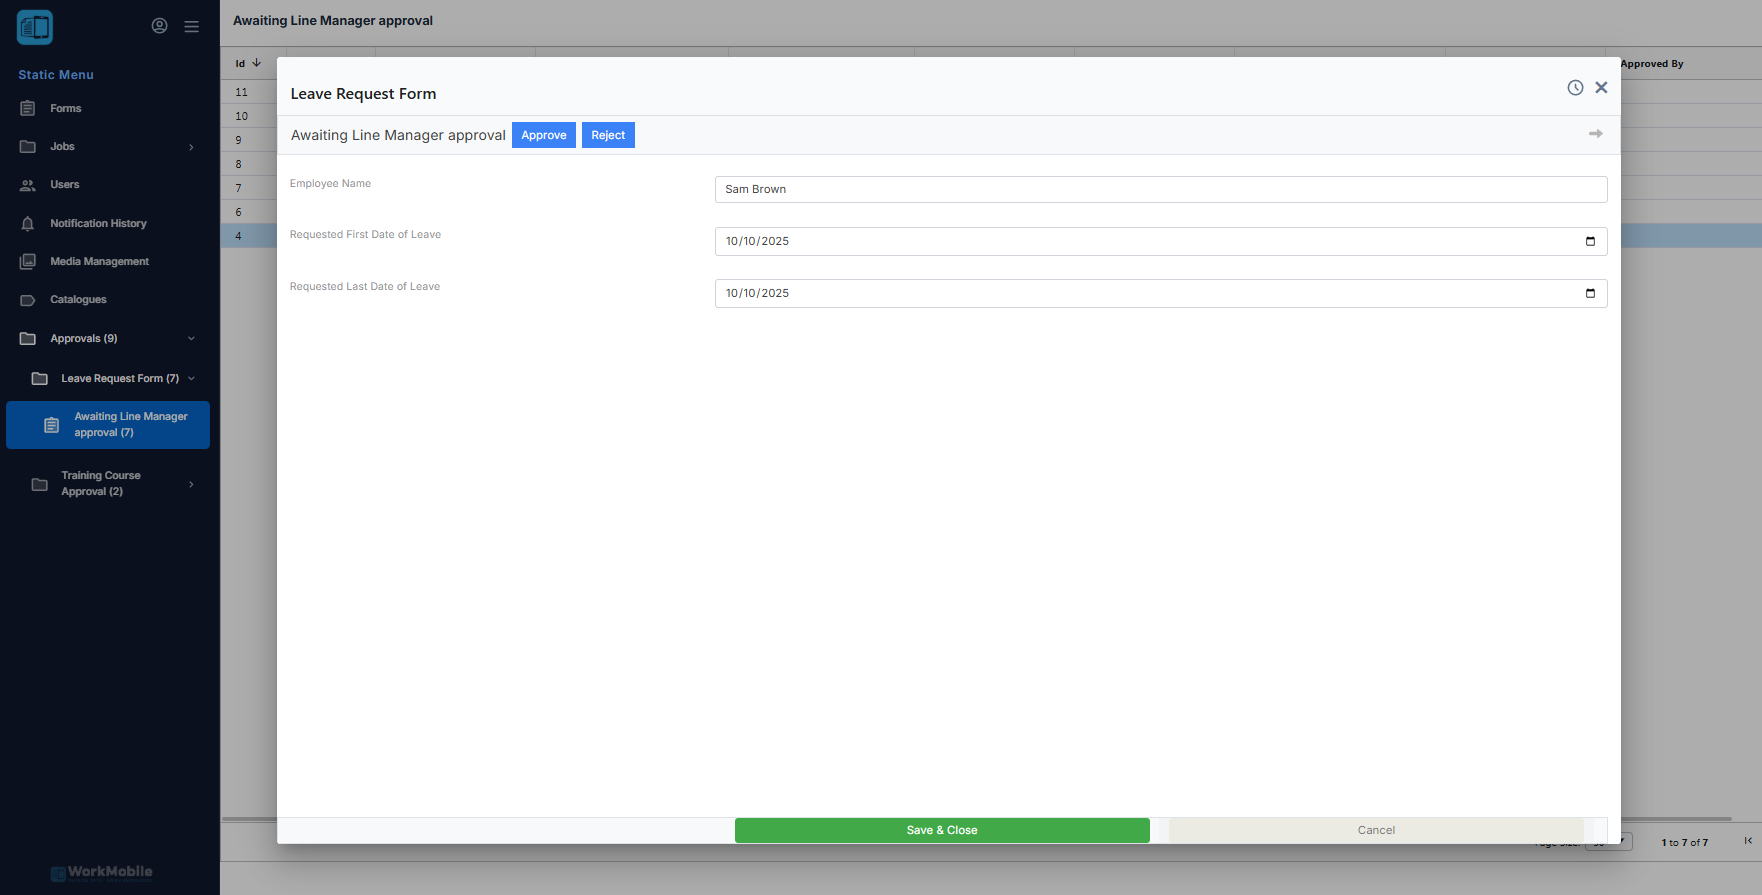Edit the Employee Name field

click(x=1161, y=189)
